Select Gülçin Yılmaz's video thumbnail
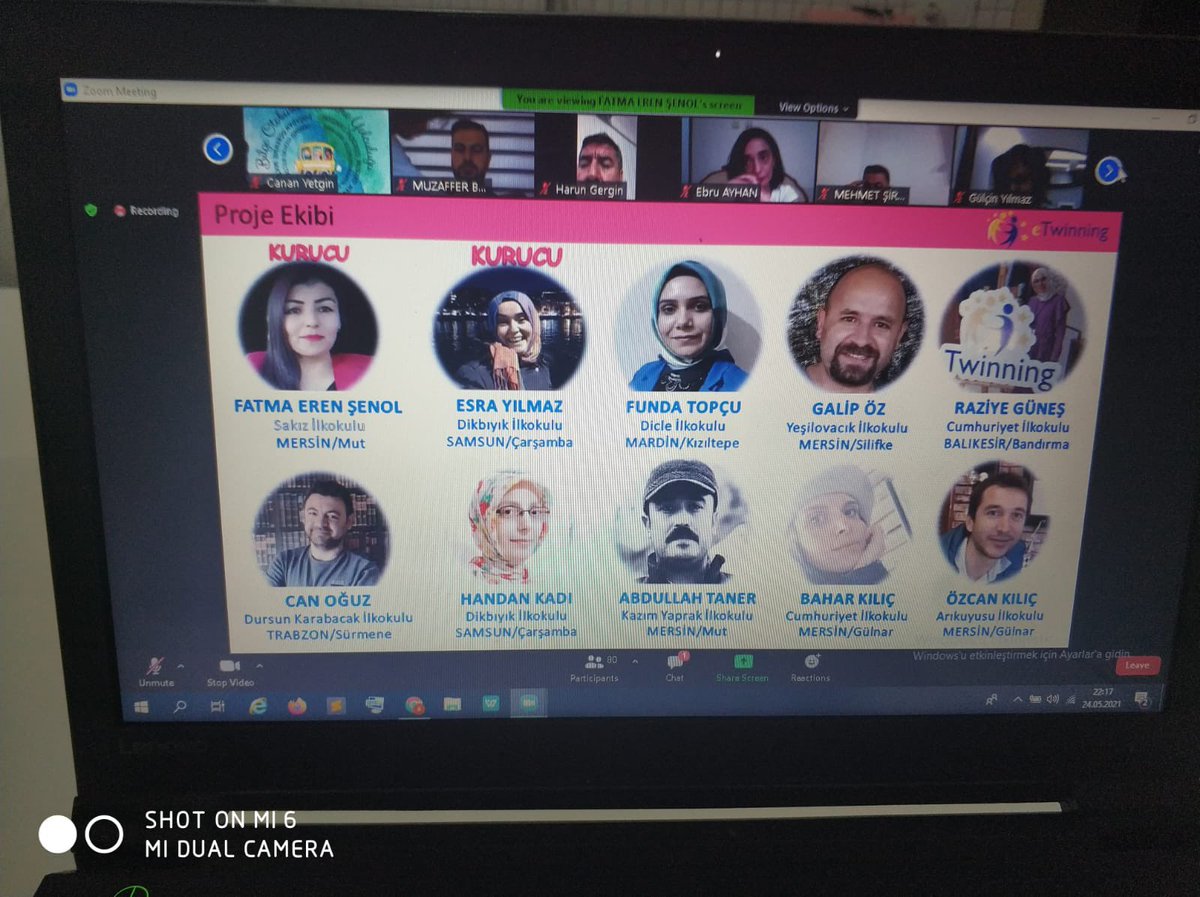1200x897 pixels. [x=1020, y=167]
